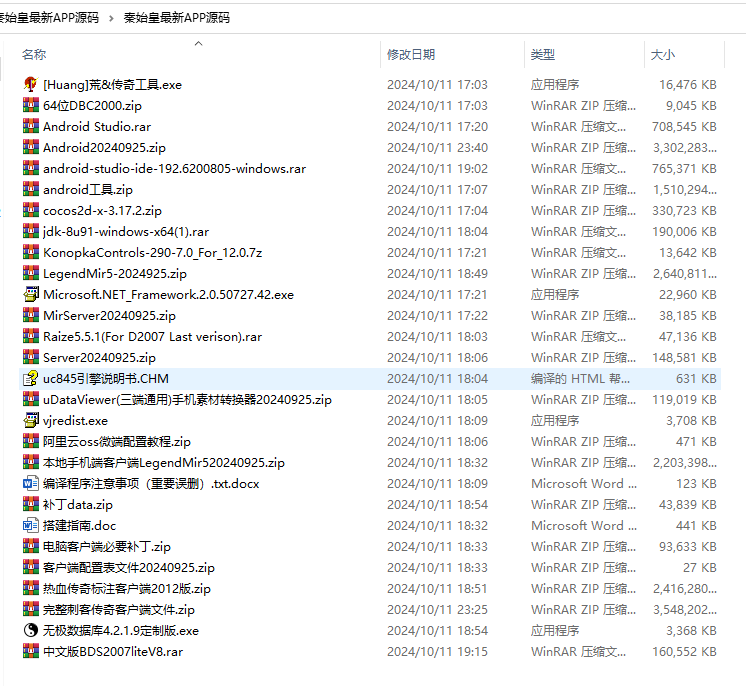Click the KonopkaControls-290-7.0_For_12.0.7z icon
The height and width of the screenshot is (686, 746).
tap(31, 253)
